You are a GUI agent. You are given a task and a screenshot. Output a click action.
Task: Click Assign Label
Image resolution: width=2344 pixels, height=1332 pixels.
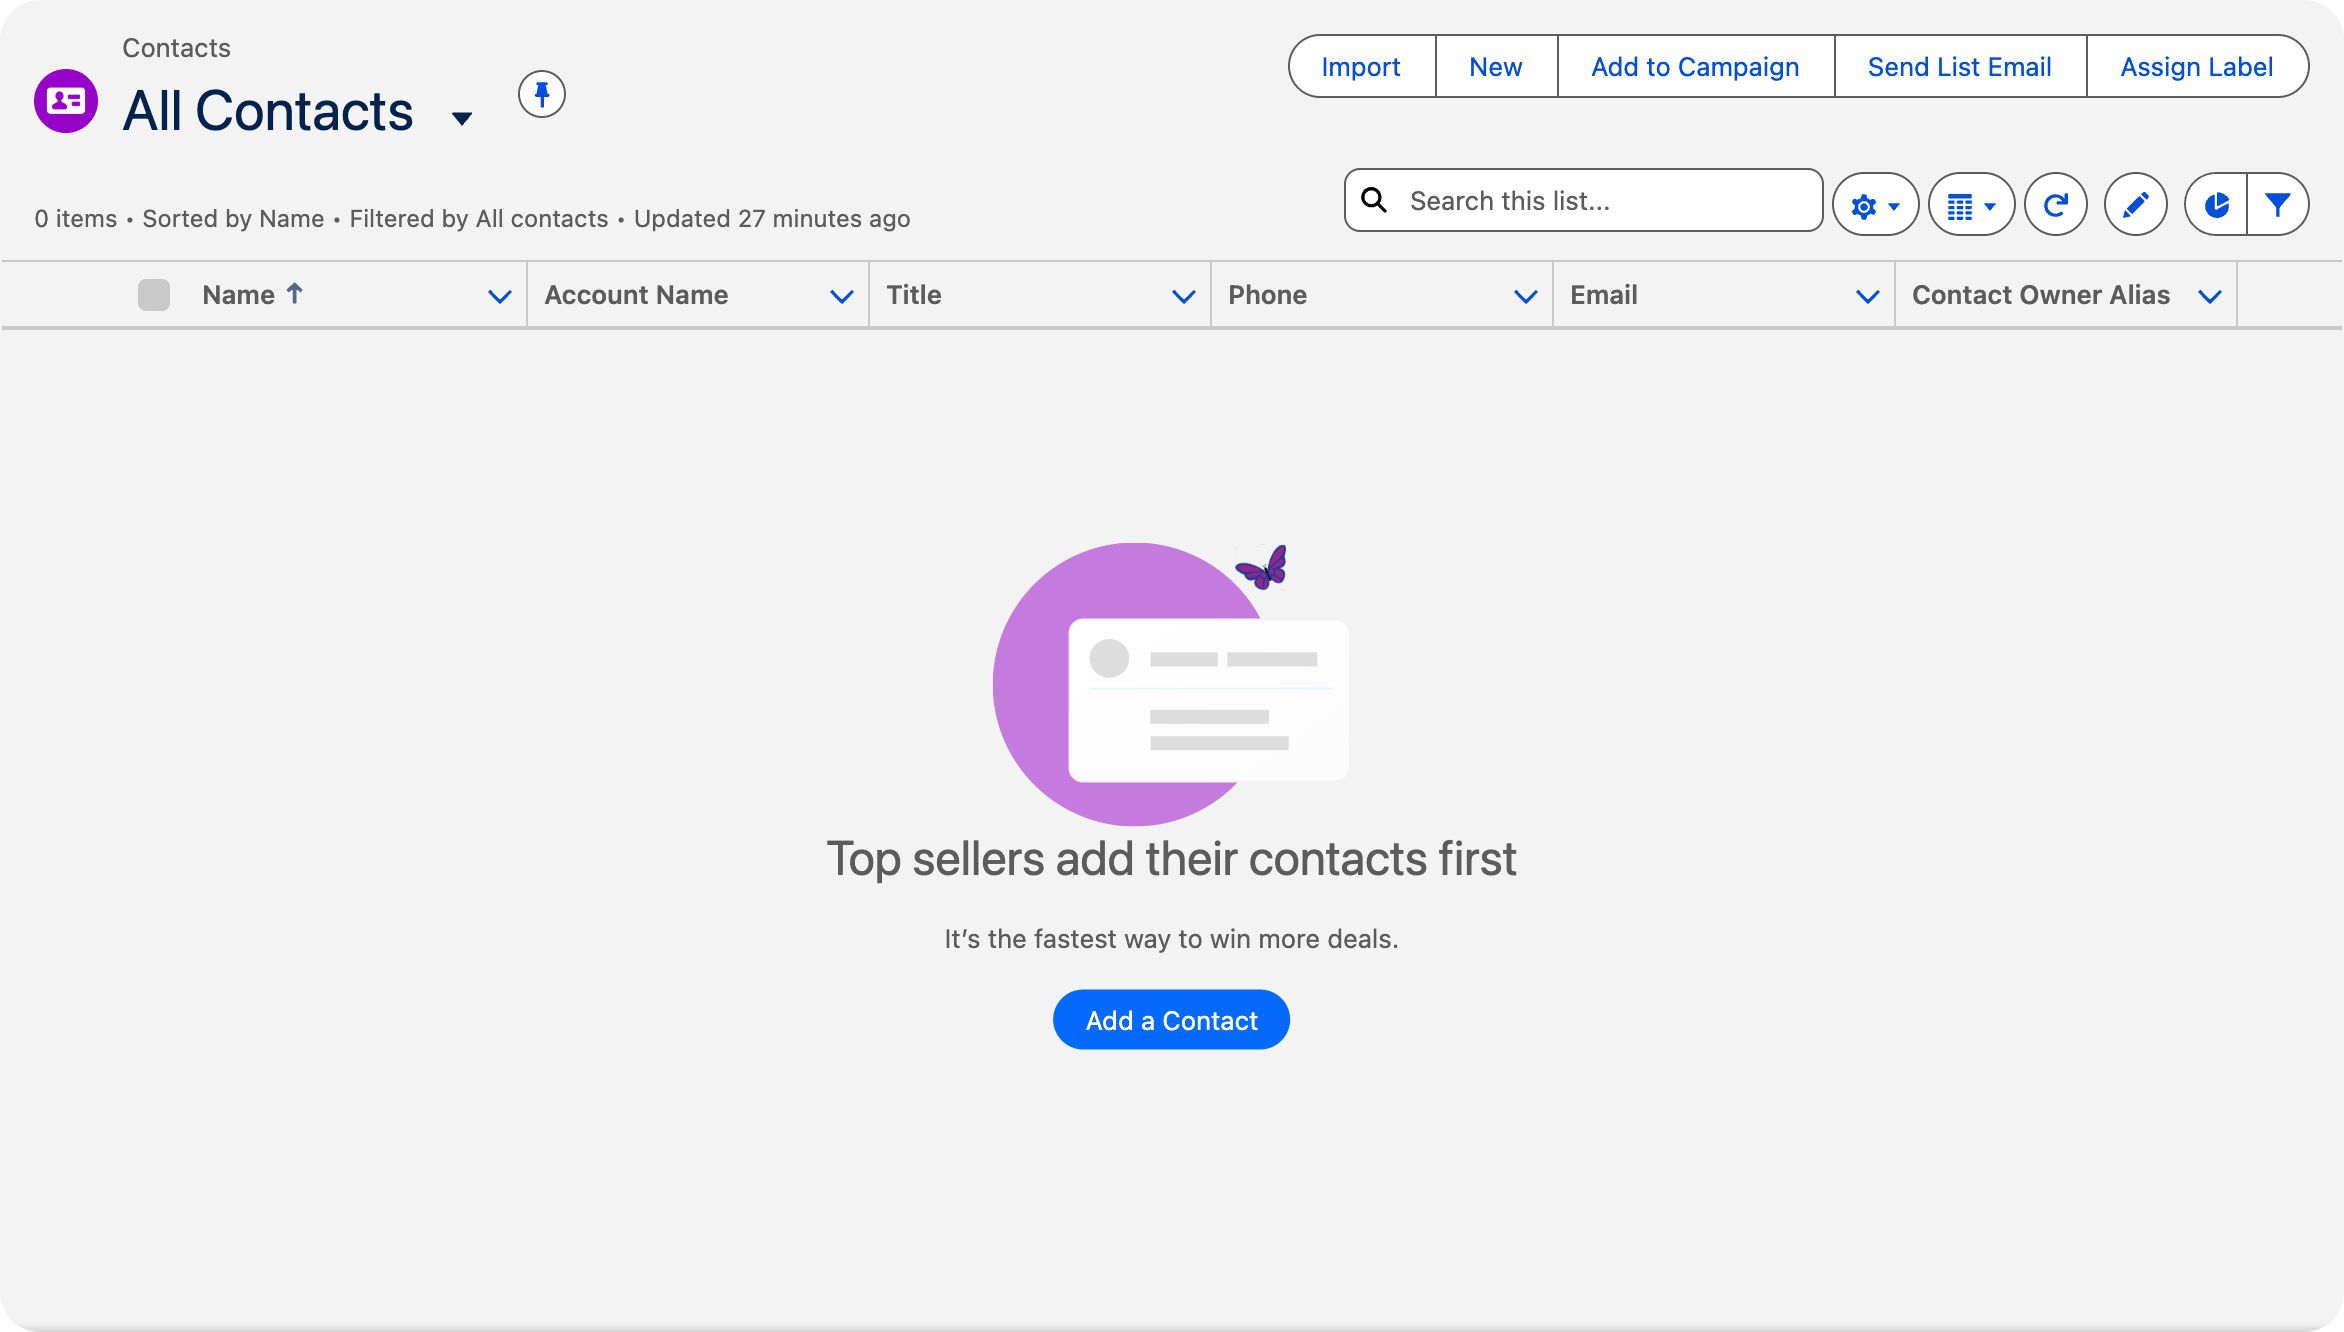pos(2197,66)
